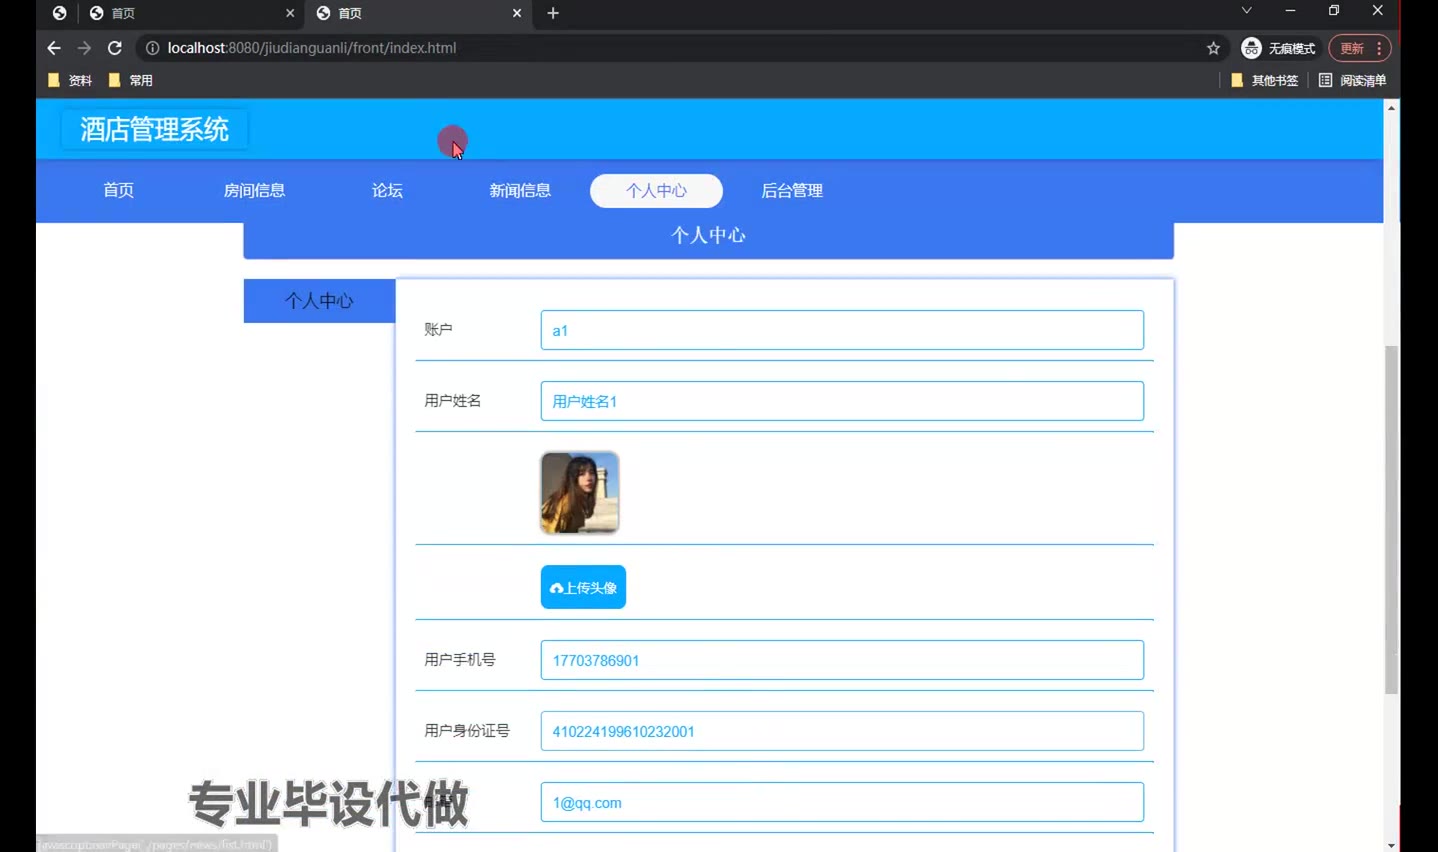This screenshot has height=852, width=1438.
Task: Open 新闻信息 in the navigation menu
Action: point(520,190)
